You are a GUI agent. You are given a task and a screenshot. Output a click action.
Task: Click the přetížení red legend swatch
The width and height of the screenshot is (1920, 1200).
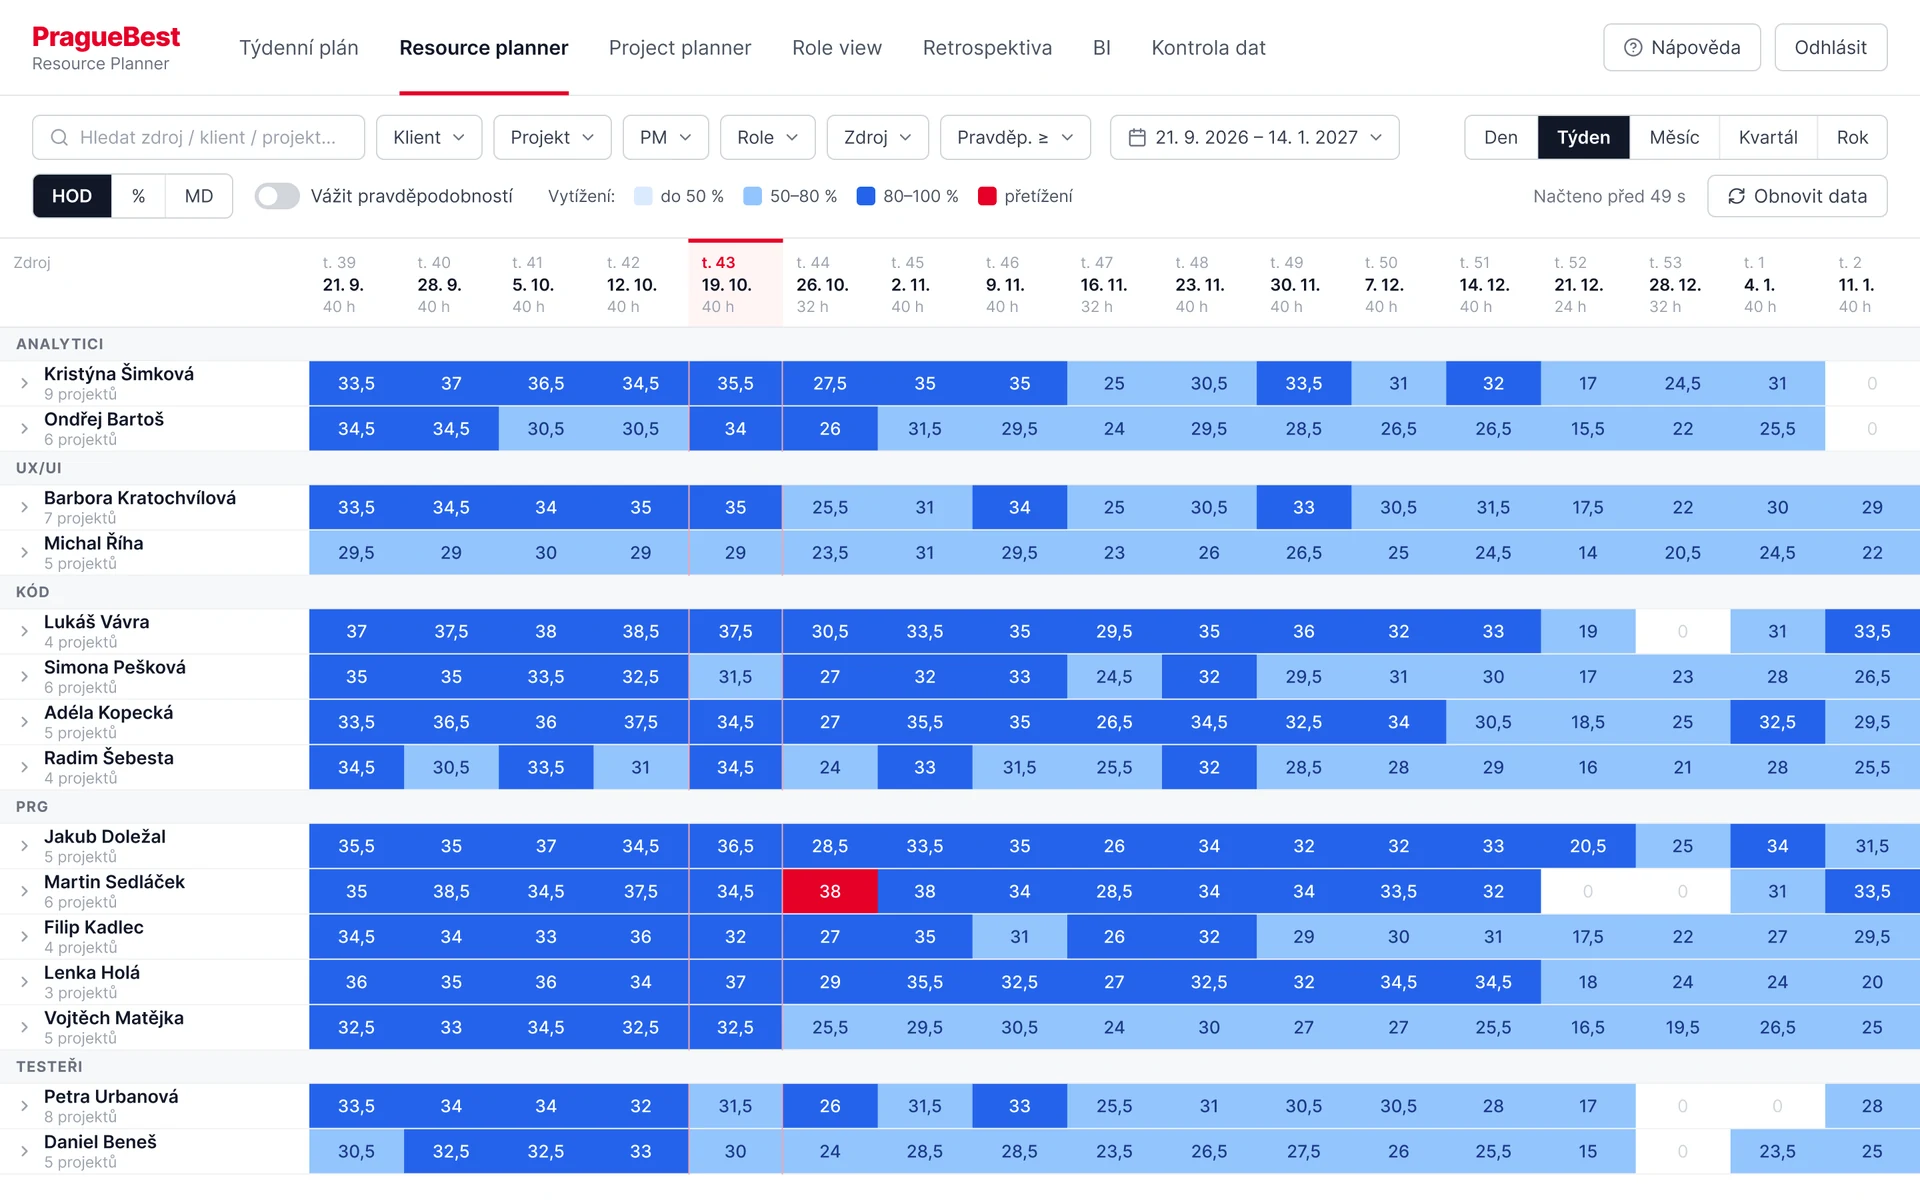click(x=987, y=196)
